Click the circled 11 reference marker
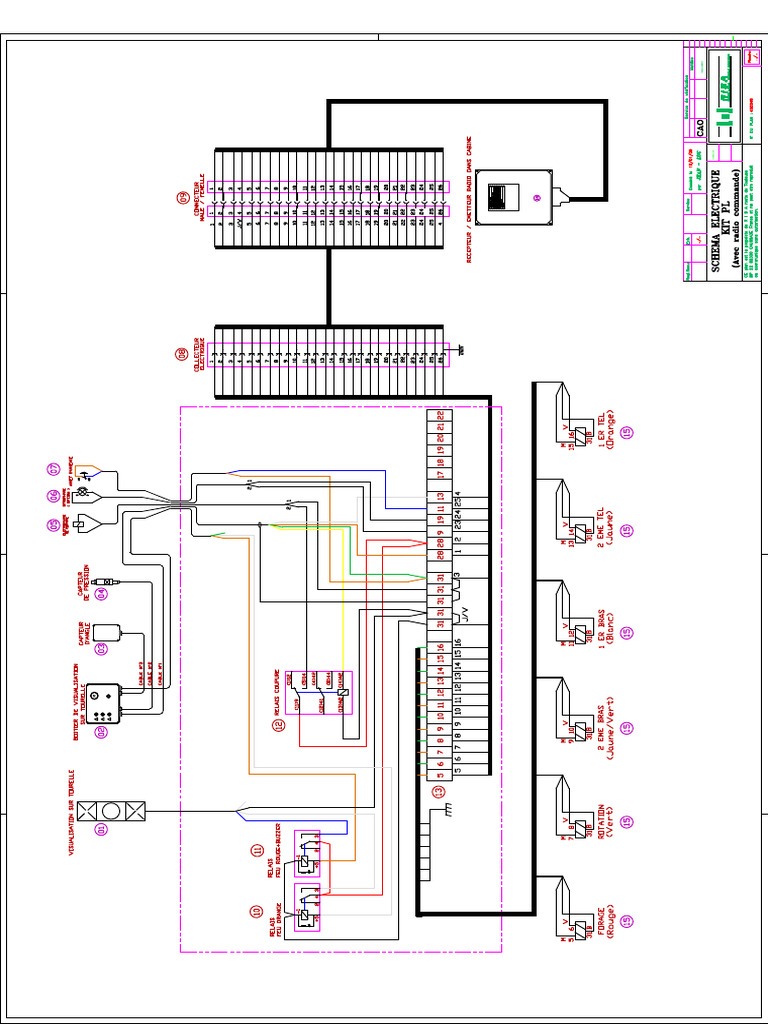The height and width of the screenshot is (1024, 768). click(257, 850)
